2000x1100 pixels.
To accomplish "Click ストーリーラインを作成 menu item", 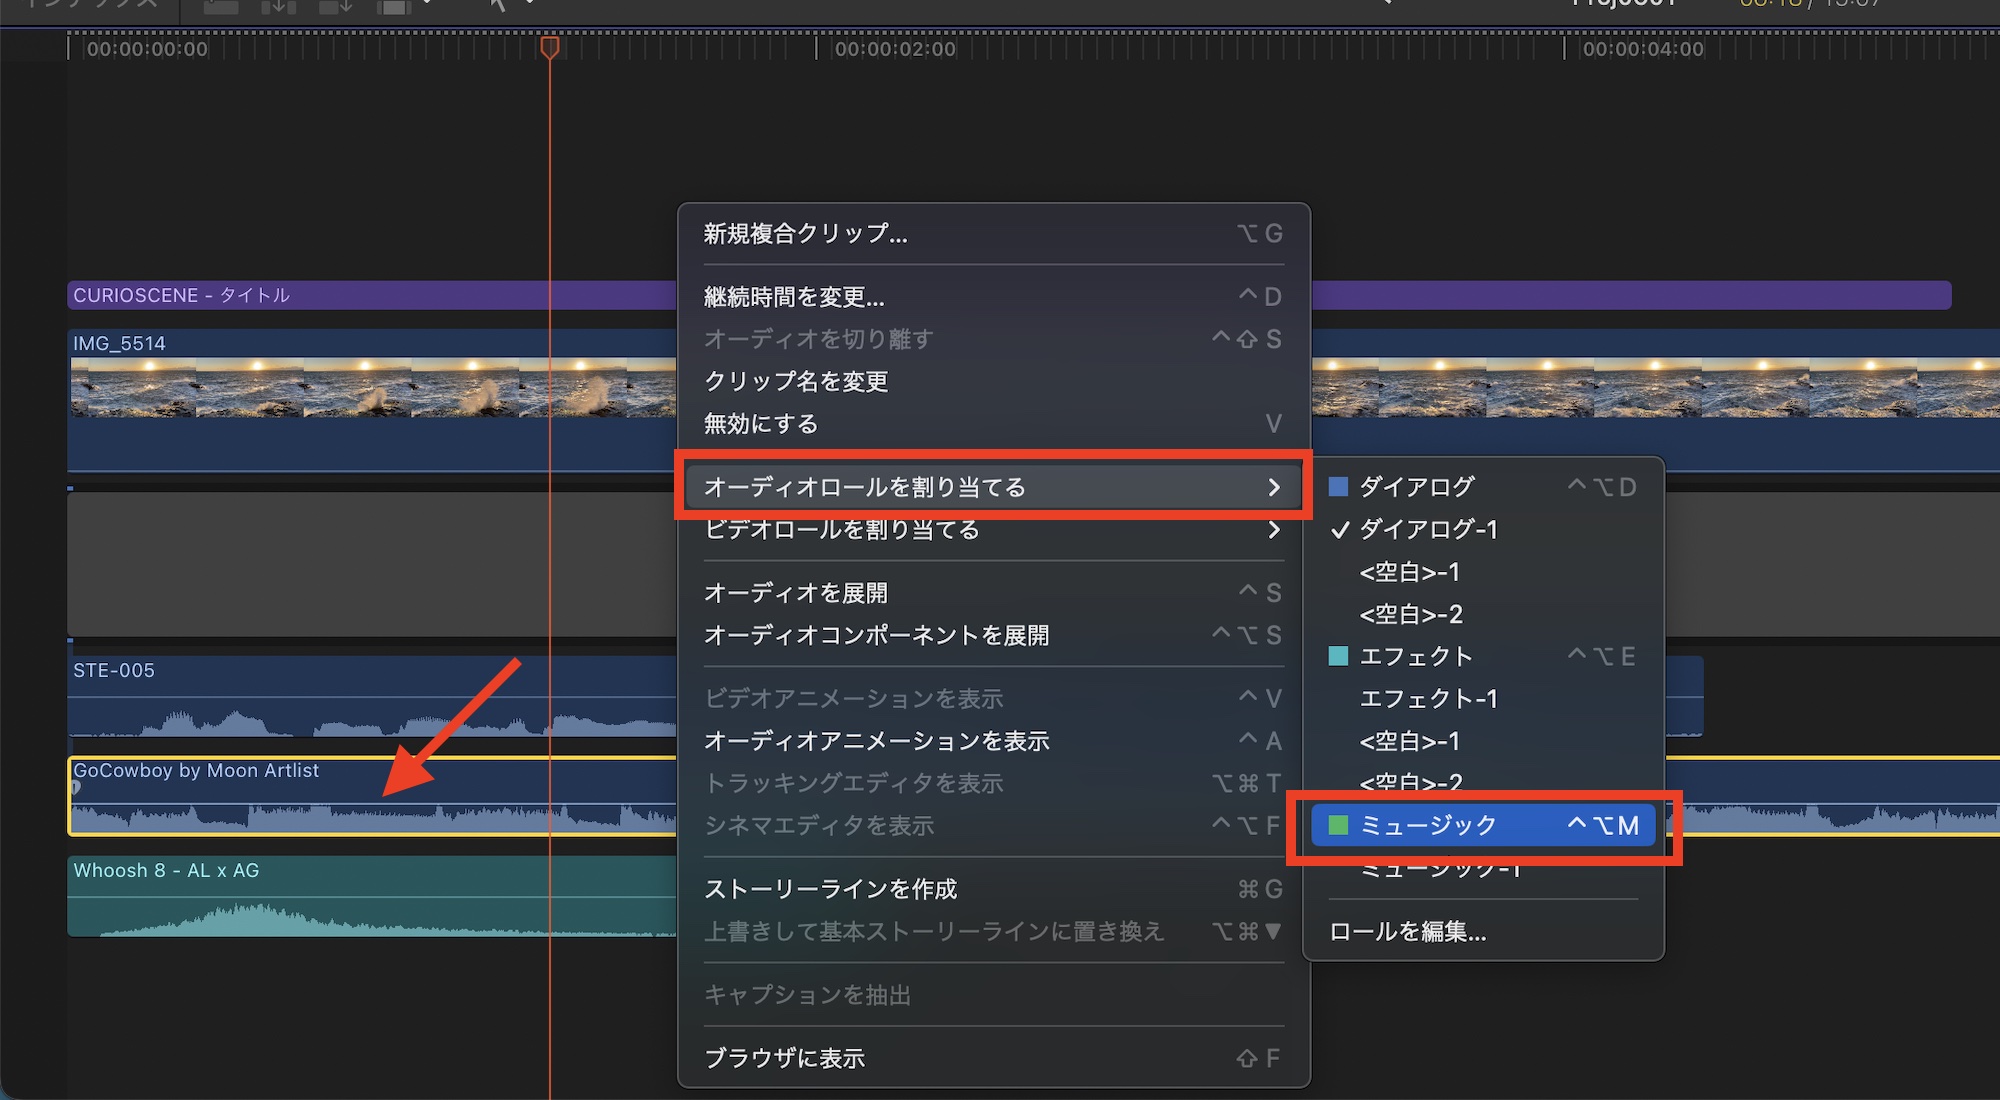I will 830,889.
